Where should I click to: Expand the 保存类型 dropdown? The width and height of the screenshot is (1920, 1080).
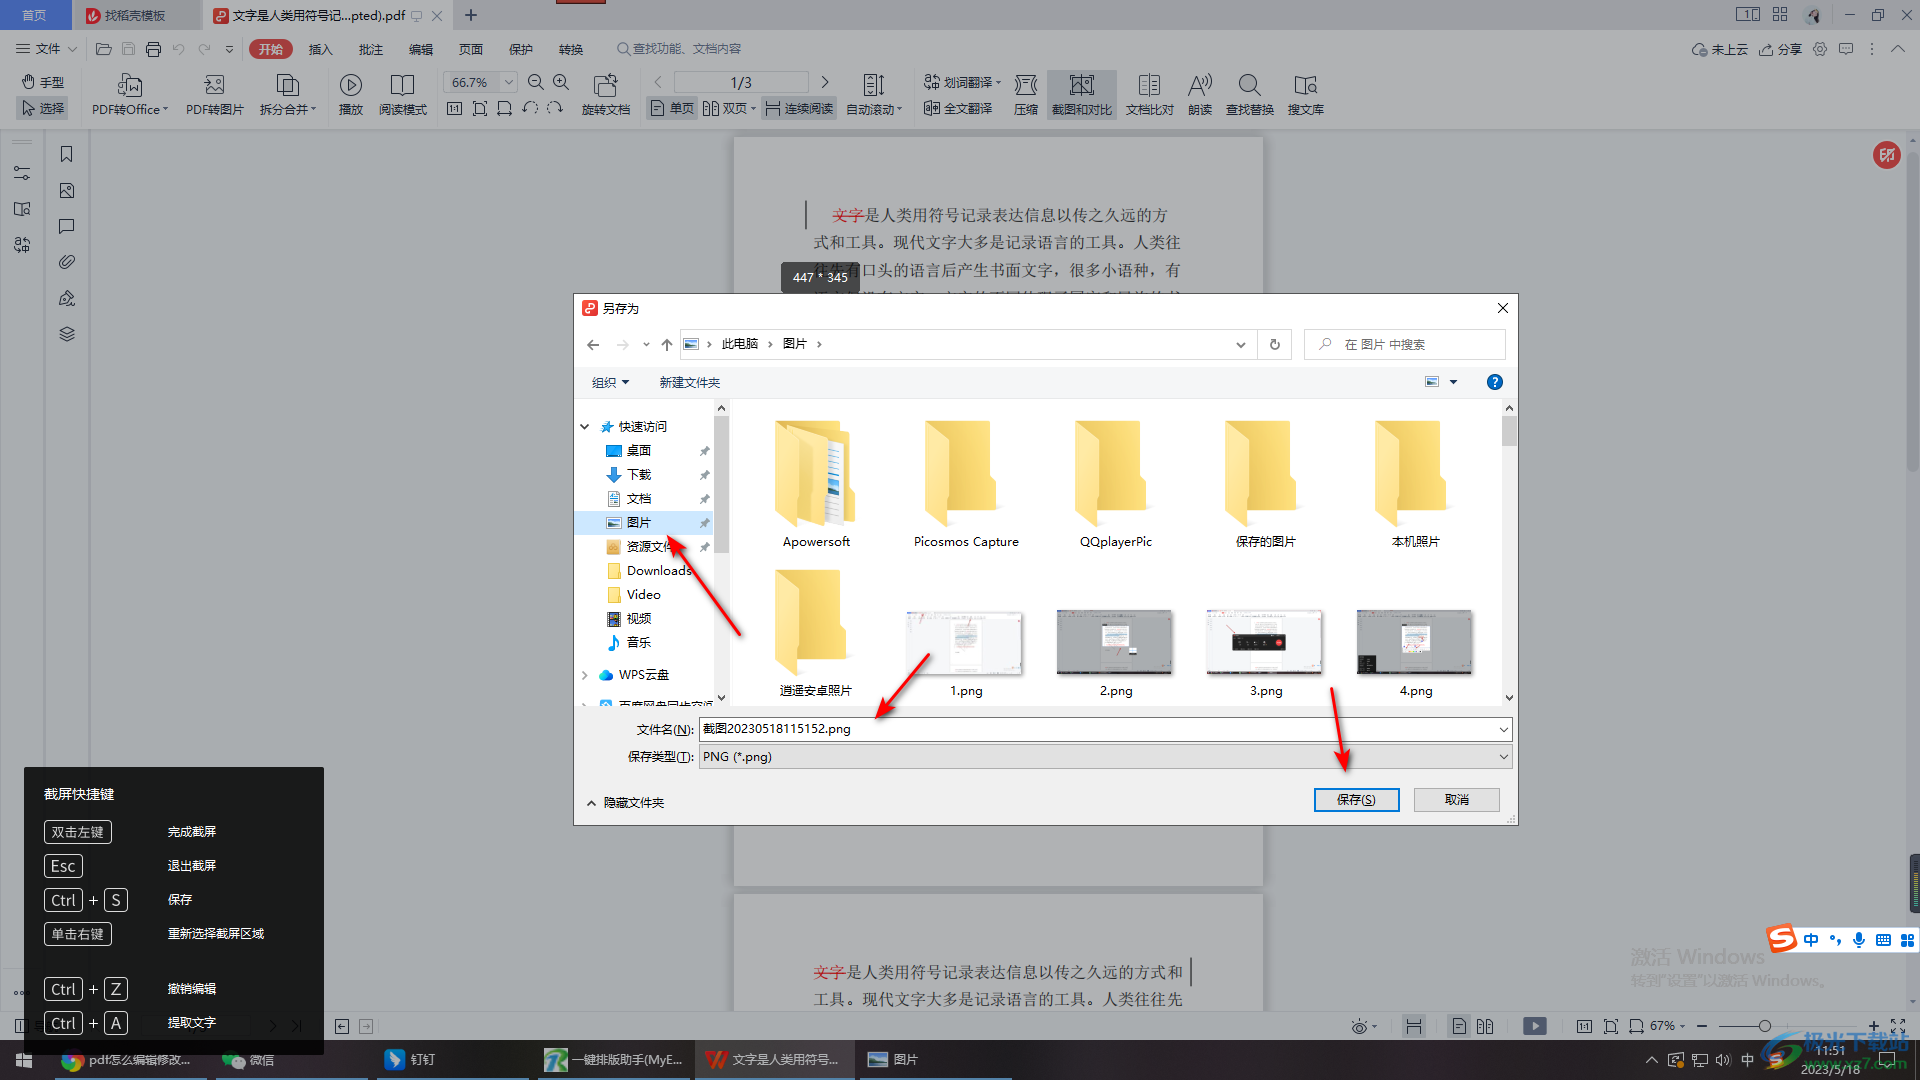click(1502, 756)
